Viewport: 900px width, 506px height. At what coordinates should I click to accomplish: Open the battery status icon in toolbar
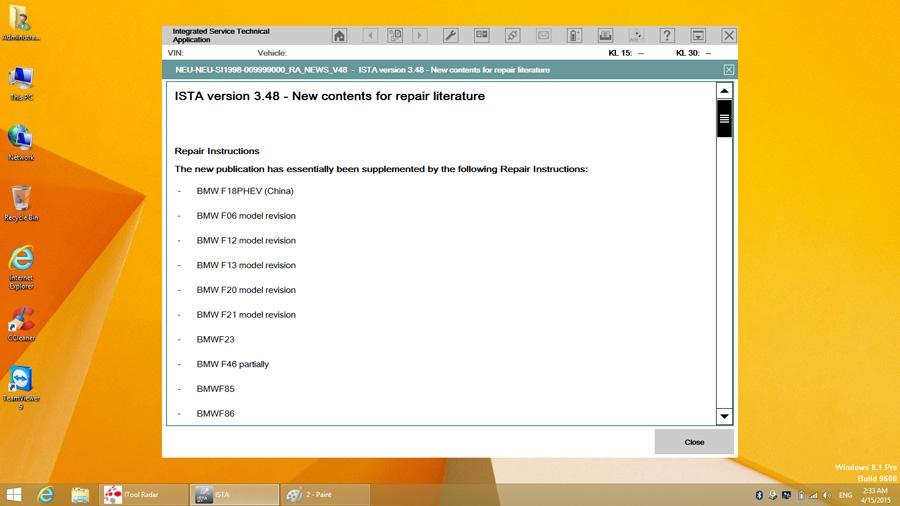tap(574, 36)
